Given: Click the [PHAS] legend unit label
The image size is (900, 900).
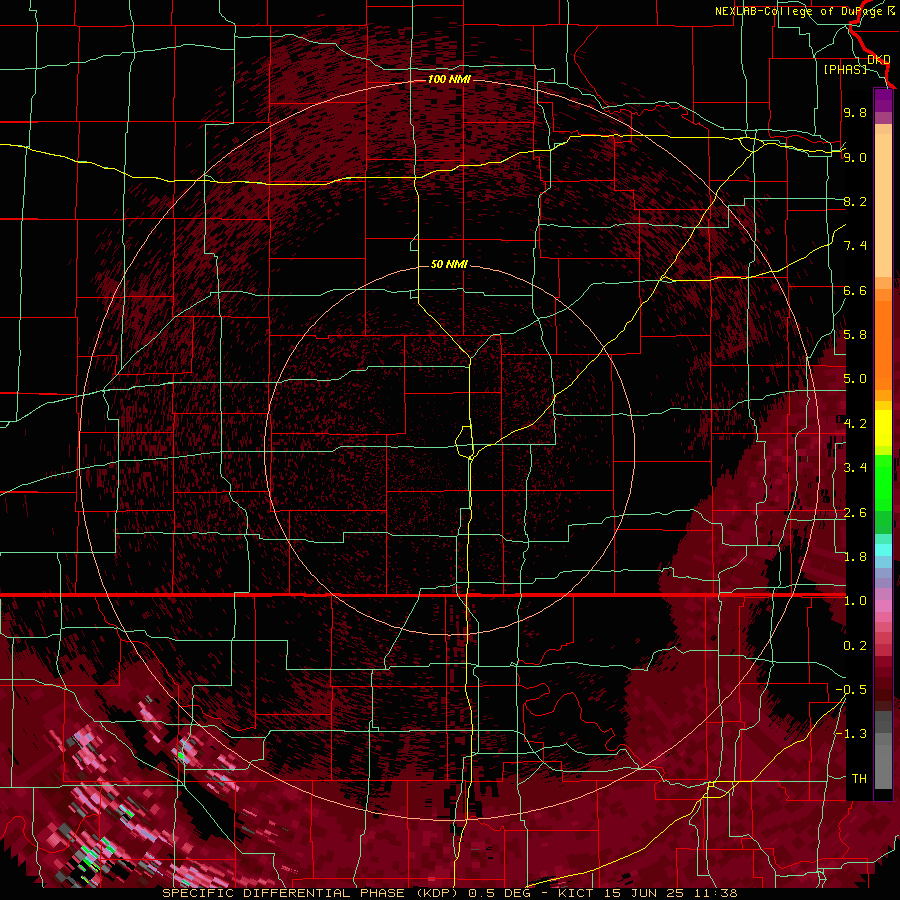Looking at the screenshot, I should 845,69.
